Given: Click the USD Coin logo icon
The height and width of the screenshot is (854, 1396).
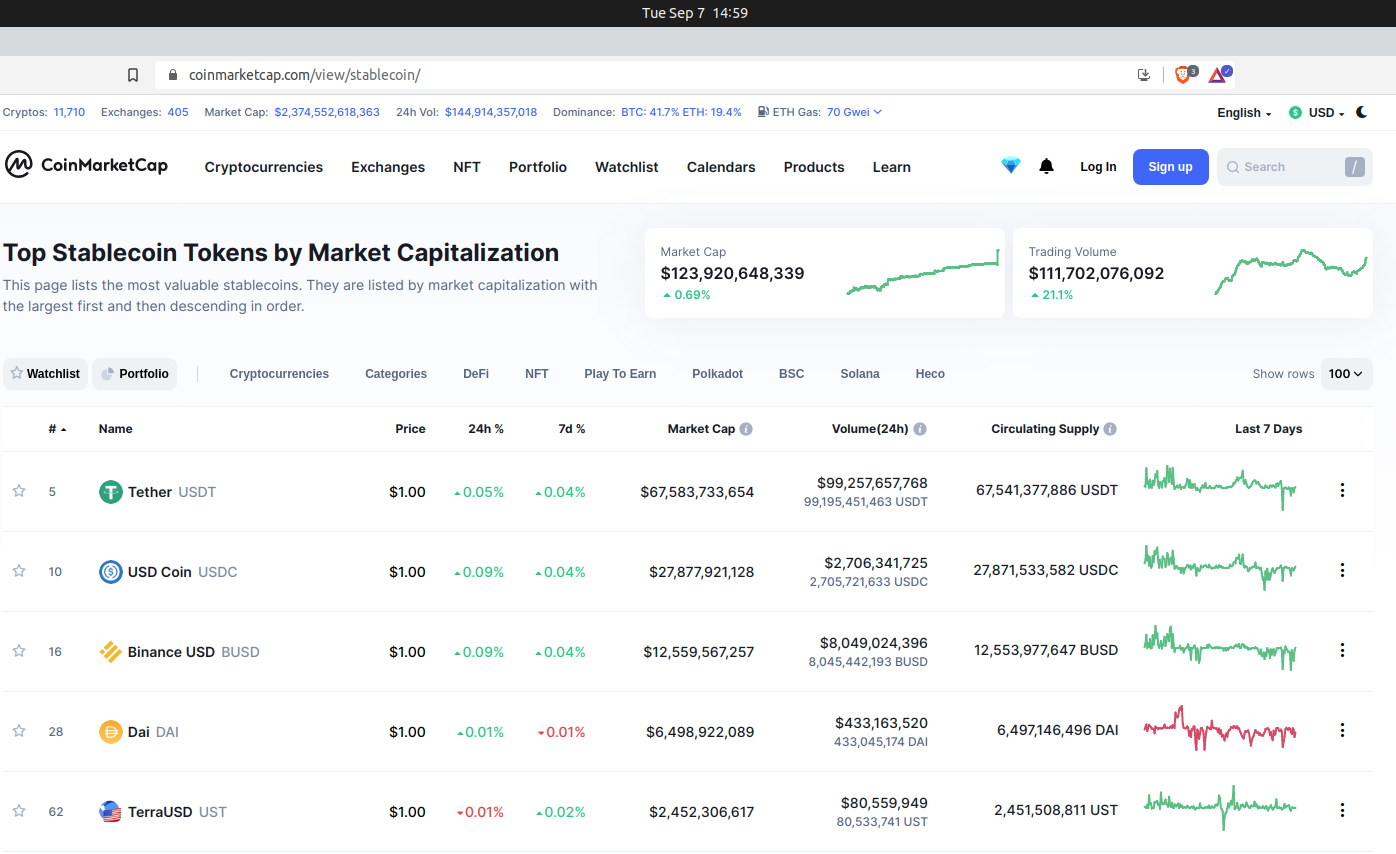Looking at the screenshot, I should coord(111,572).
